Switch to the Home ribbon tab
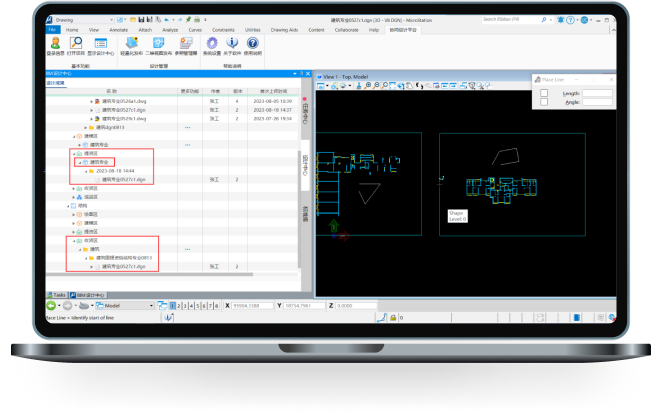663x414 pixels. coord(72,30)
